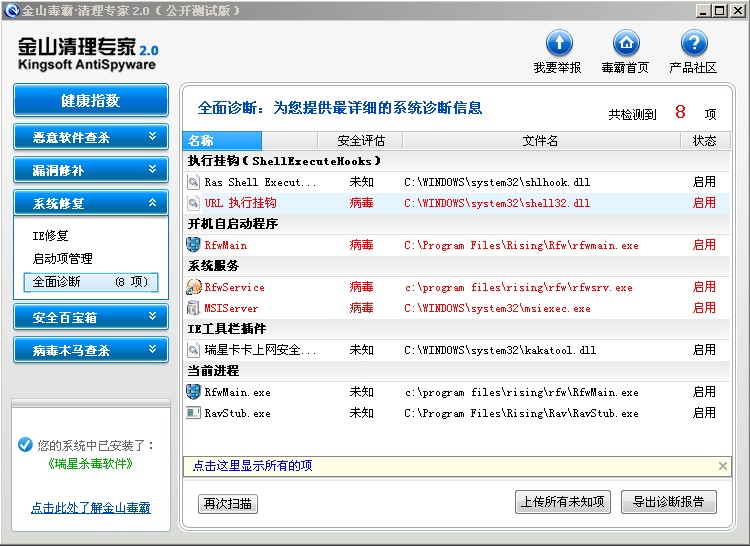Image resolution: width=750 pixels, height=546 pixels.
Task: Expand the 恶意软件查杀 section chevron
Action: 152,137
